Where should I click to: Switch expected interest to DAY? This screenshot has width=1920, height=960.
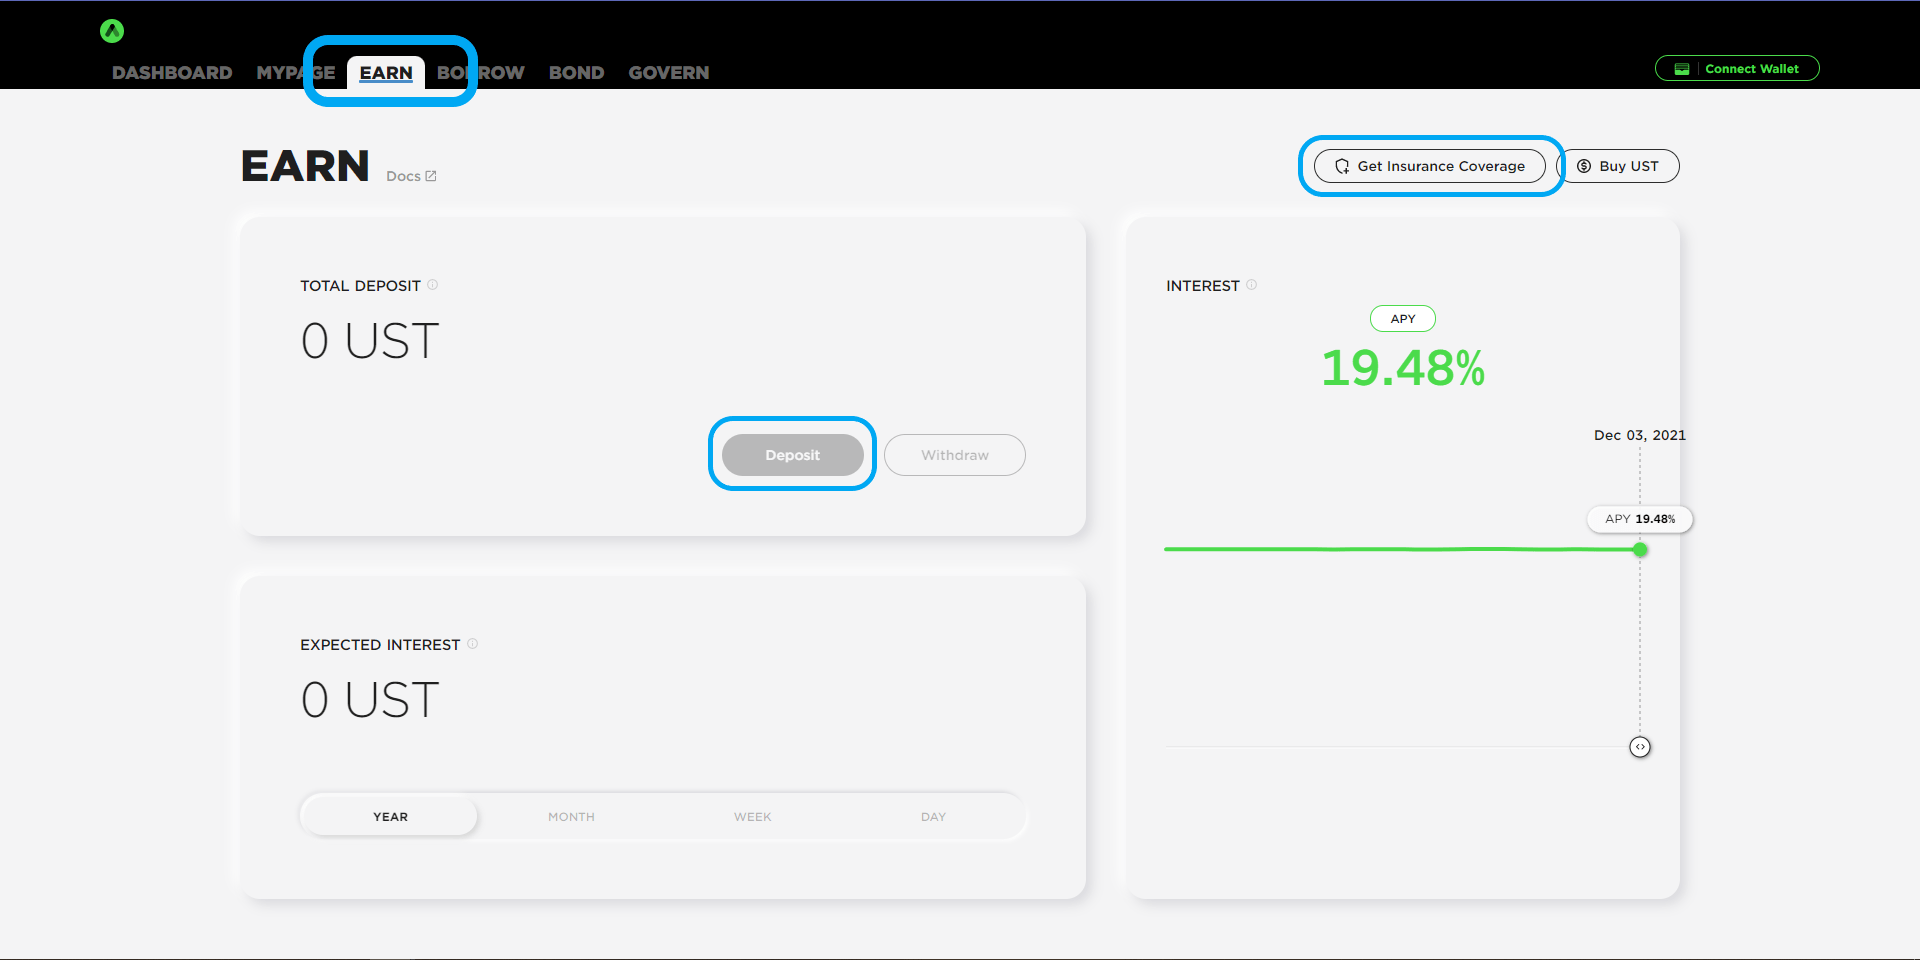933,817
